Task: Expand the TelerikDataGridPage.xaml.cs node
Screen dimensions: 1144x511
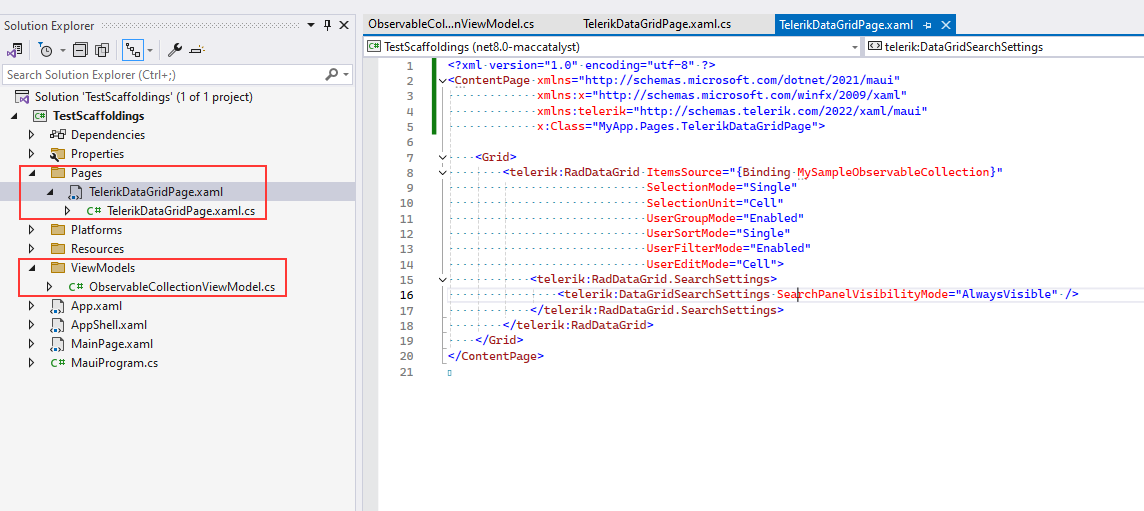Action: point(68,211)
